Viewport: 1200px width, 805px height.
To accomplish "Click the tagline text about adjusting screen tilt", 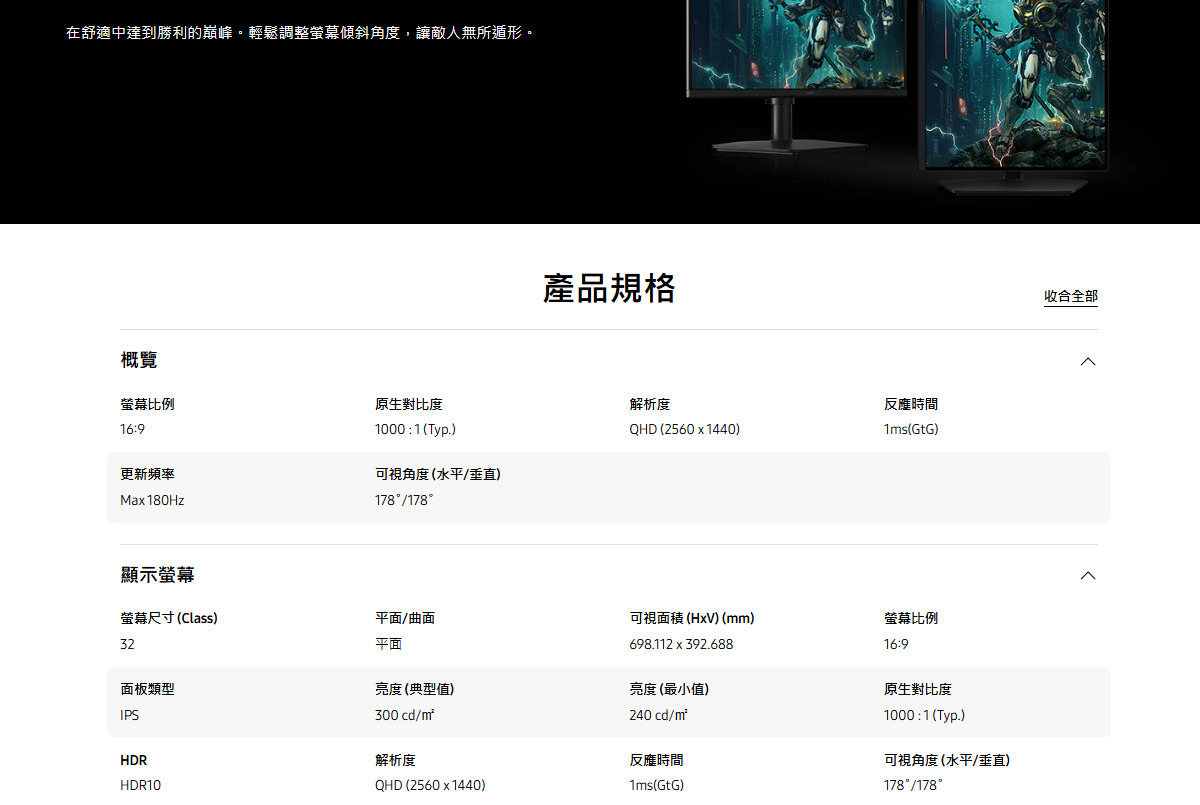I will 300,33.
